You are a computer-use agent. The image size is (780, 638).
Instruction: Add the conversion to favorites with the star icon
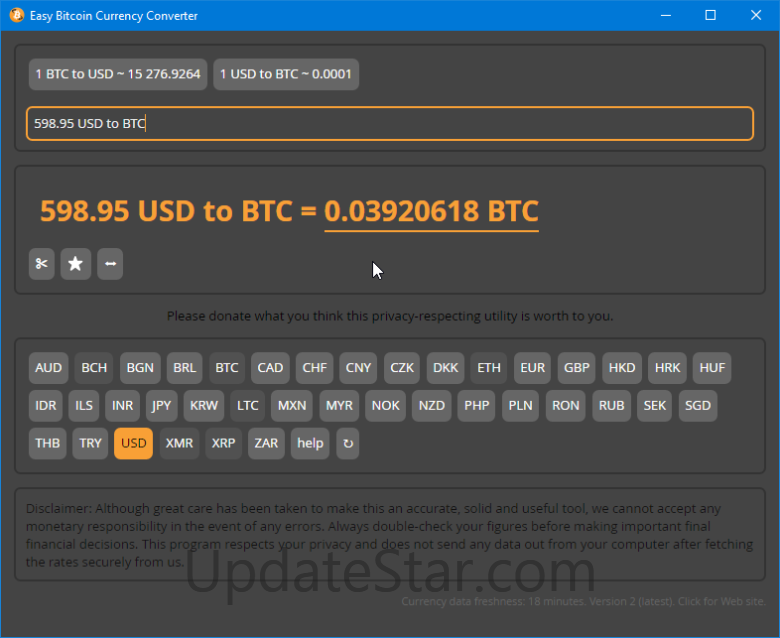click(76, 264)
